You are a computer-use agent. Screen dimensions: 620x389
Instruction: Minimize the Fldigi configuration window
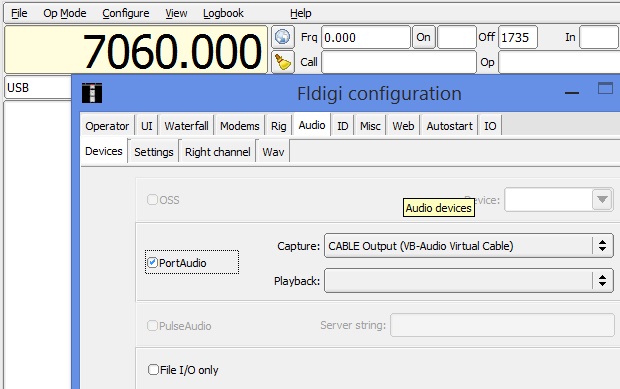coord(572,93)
